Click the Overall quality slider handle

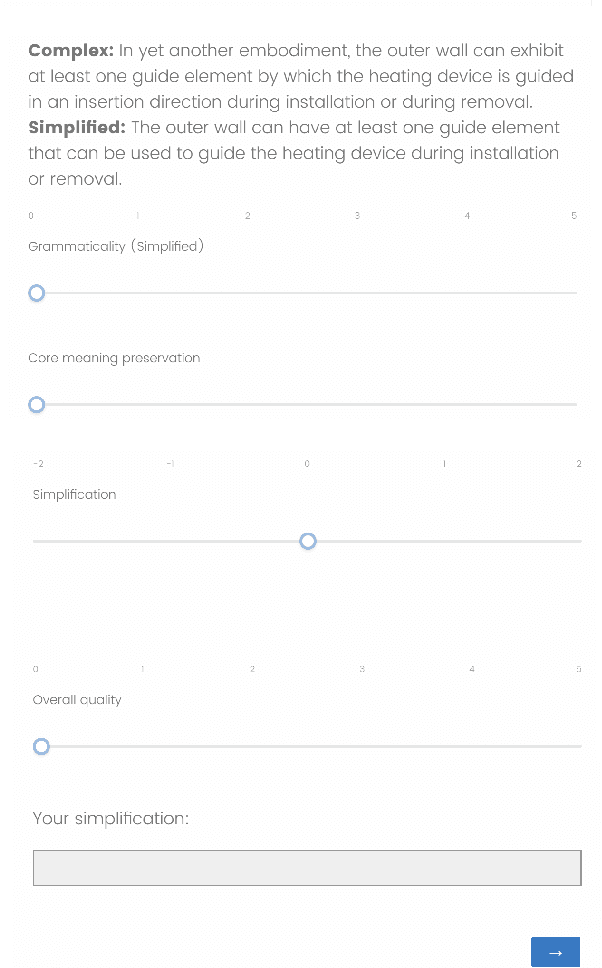tap(41, 747)
